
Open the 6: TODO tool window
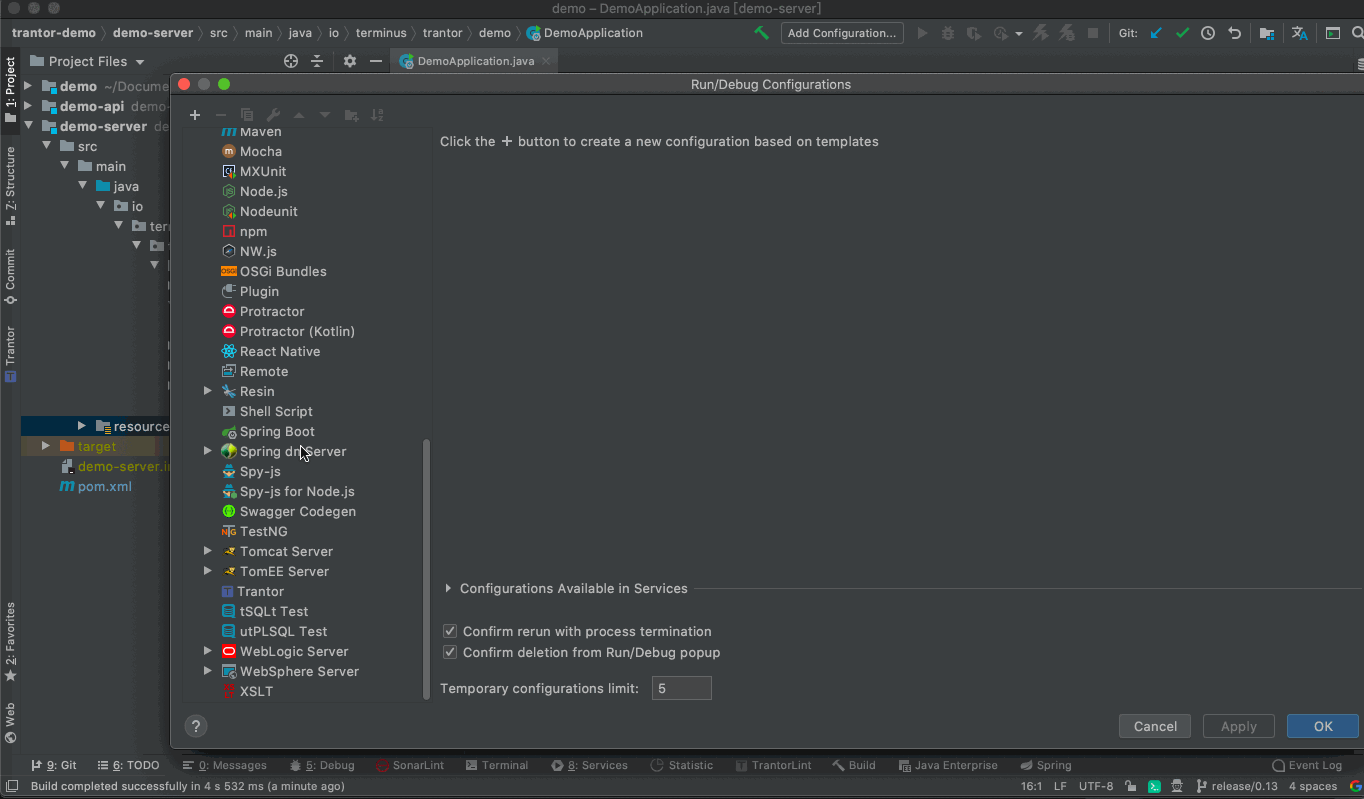point(128,765)
